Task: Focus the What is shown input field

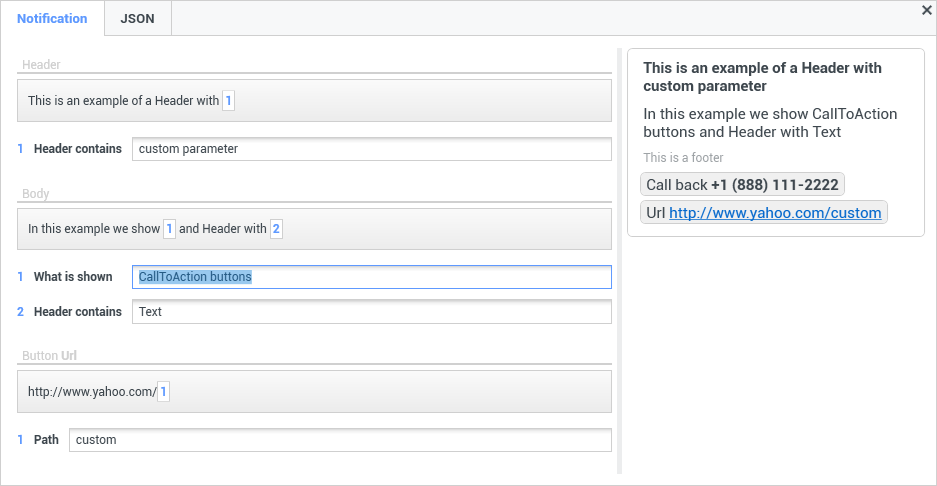Action: point(372,277)
